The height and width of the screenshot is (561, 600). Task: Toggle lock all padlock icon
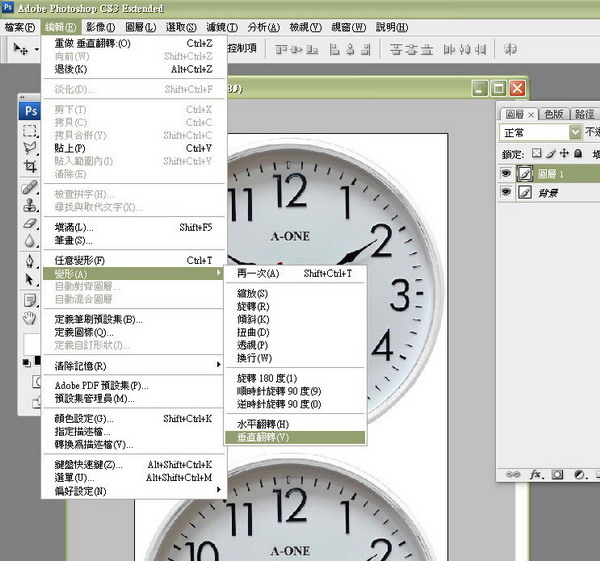click(578, 153)
